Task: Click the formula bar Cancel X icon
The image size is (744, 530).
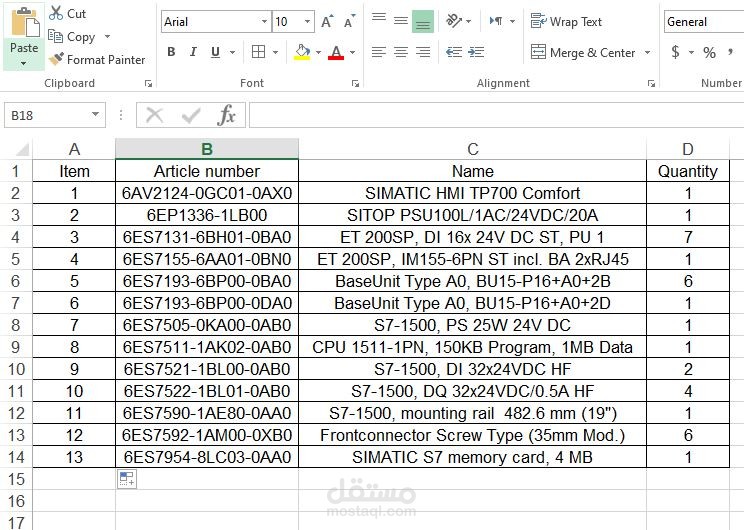Action: pyautogui.click(x=155, y=115)
